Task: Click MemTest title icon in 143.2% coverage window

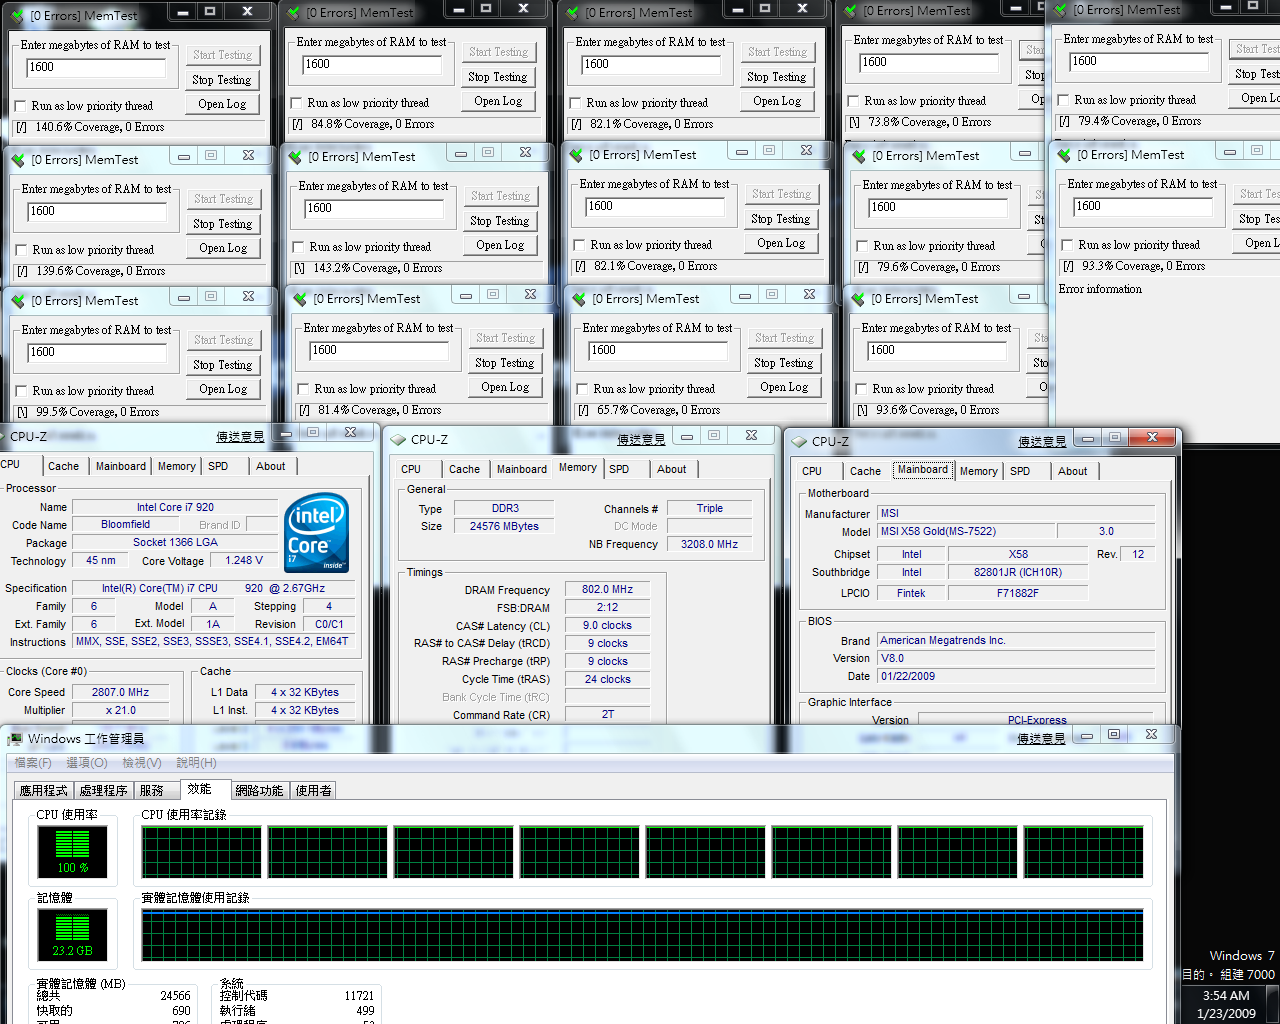Action: 295,157
